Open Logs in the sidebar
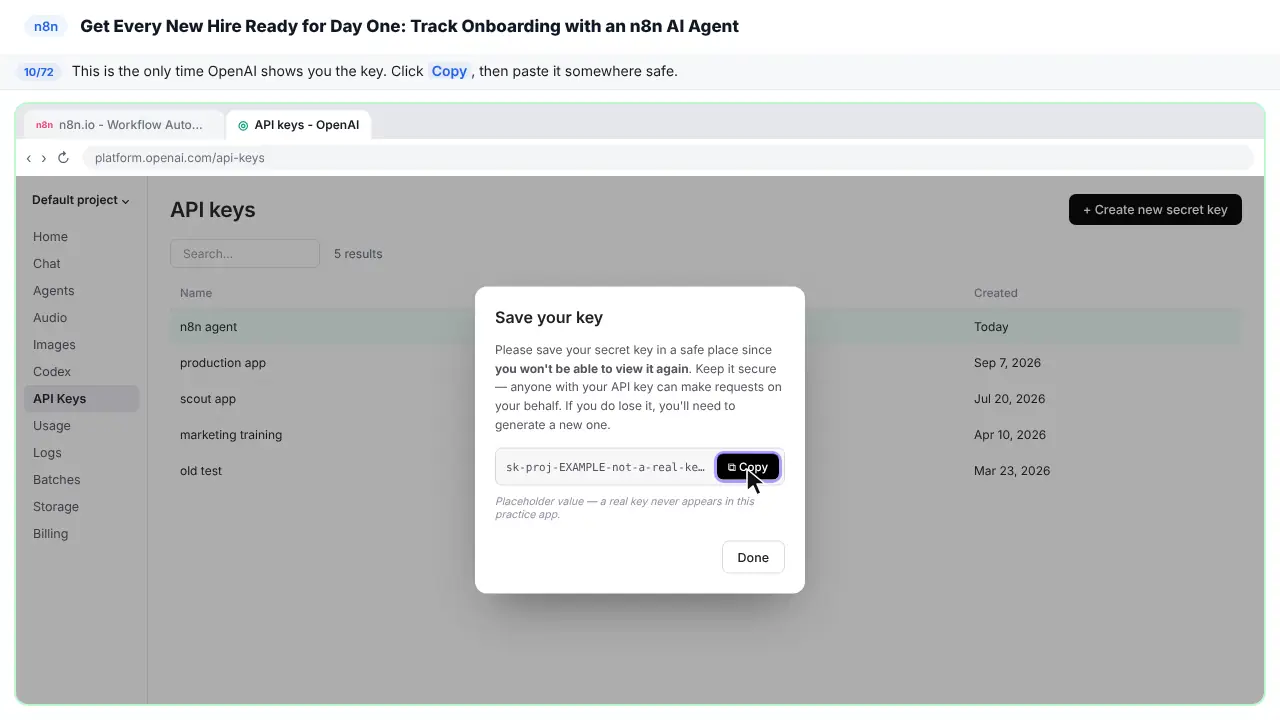 click(81, 453)
